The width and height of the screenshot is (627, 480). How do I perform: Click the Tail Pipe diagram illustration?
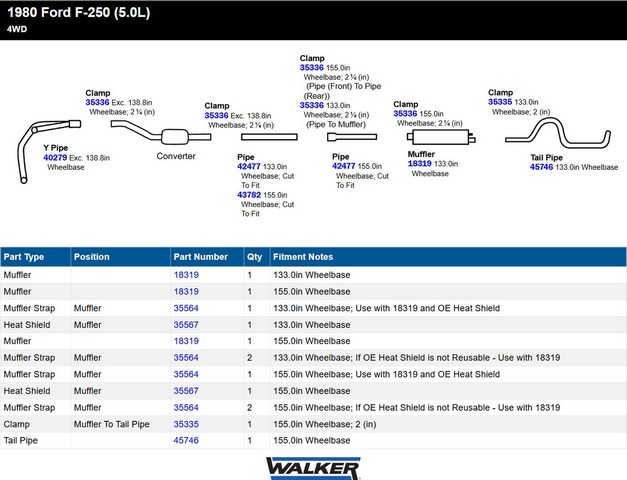pos(558,133)
